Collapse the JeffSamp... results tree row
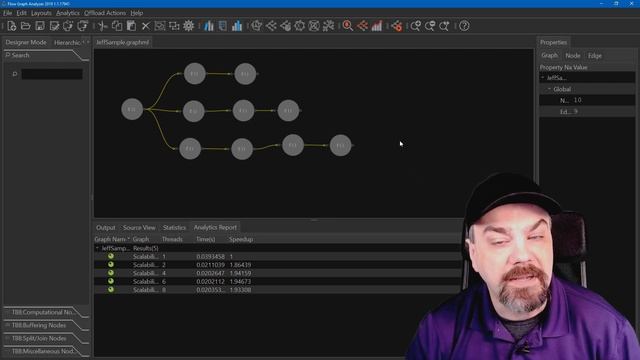This screenshot has height=360, width=640. point(97,248)
